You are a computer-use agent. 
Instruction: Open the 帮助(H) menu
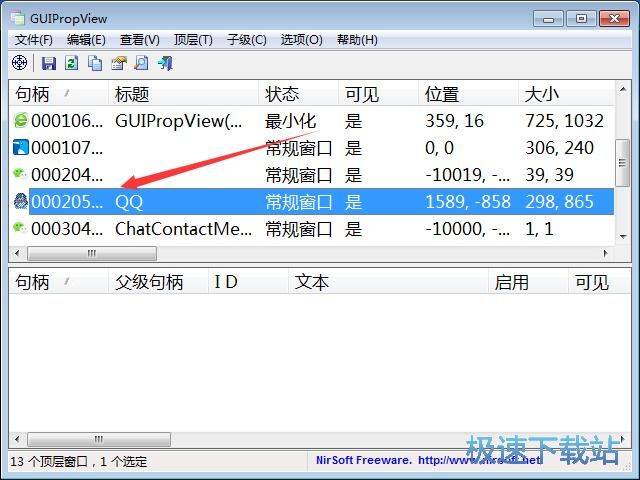click(x=357, y=40)
